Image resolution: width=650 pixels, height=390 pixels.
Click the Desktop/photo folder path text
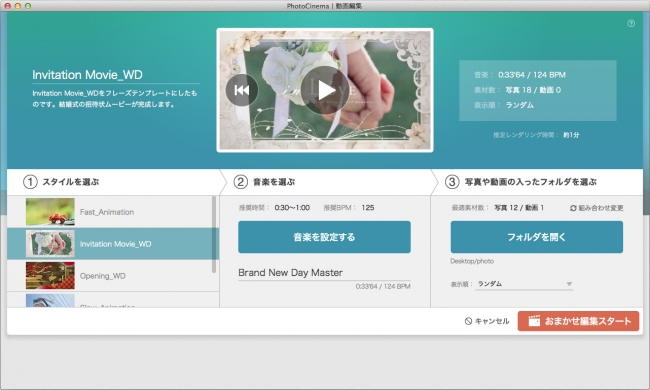[x=472, y=261]
